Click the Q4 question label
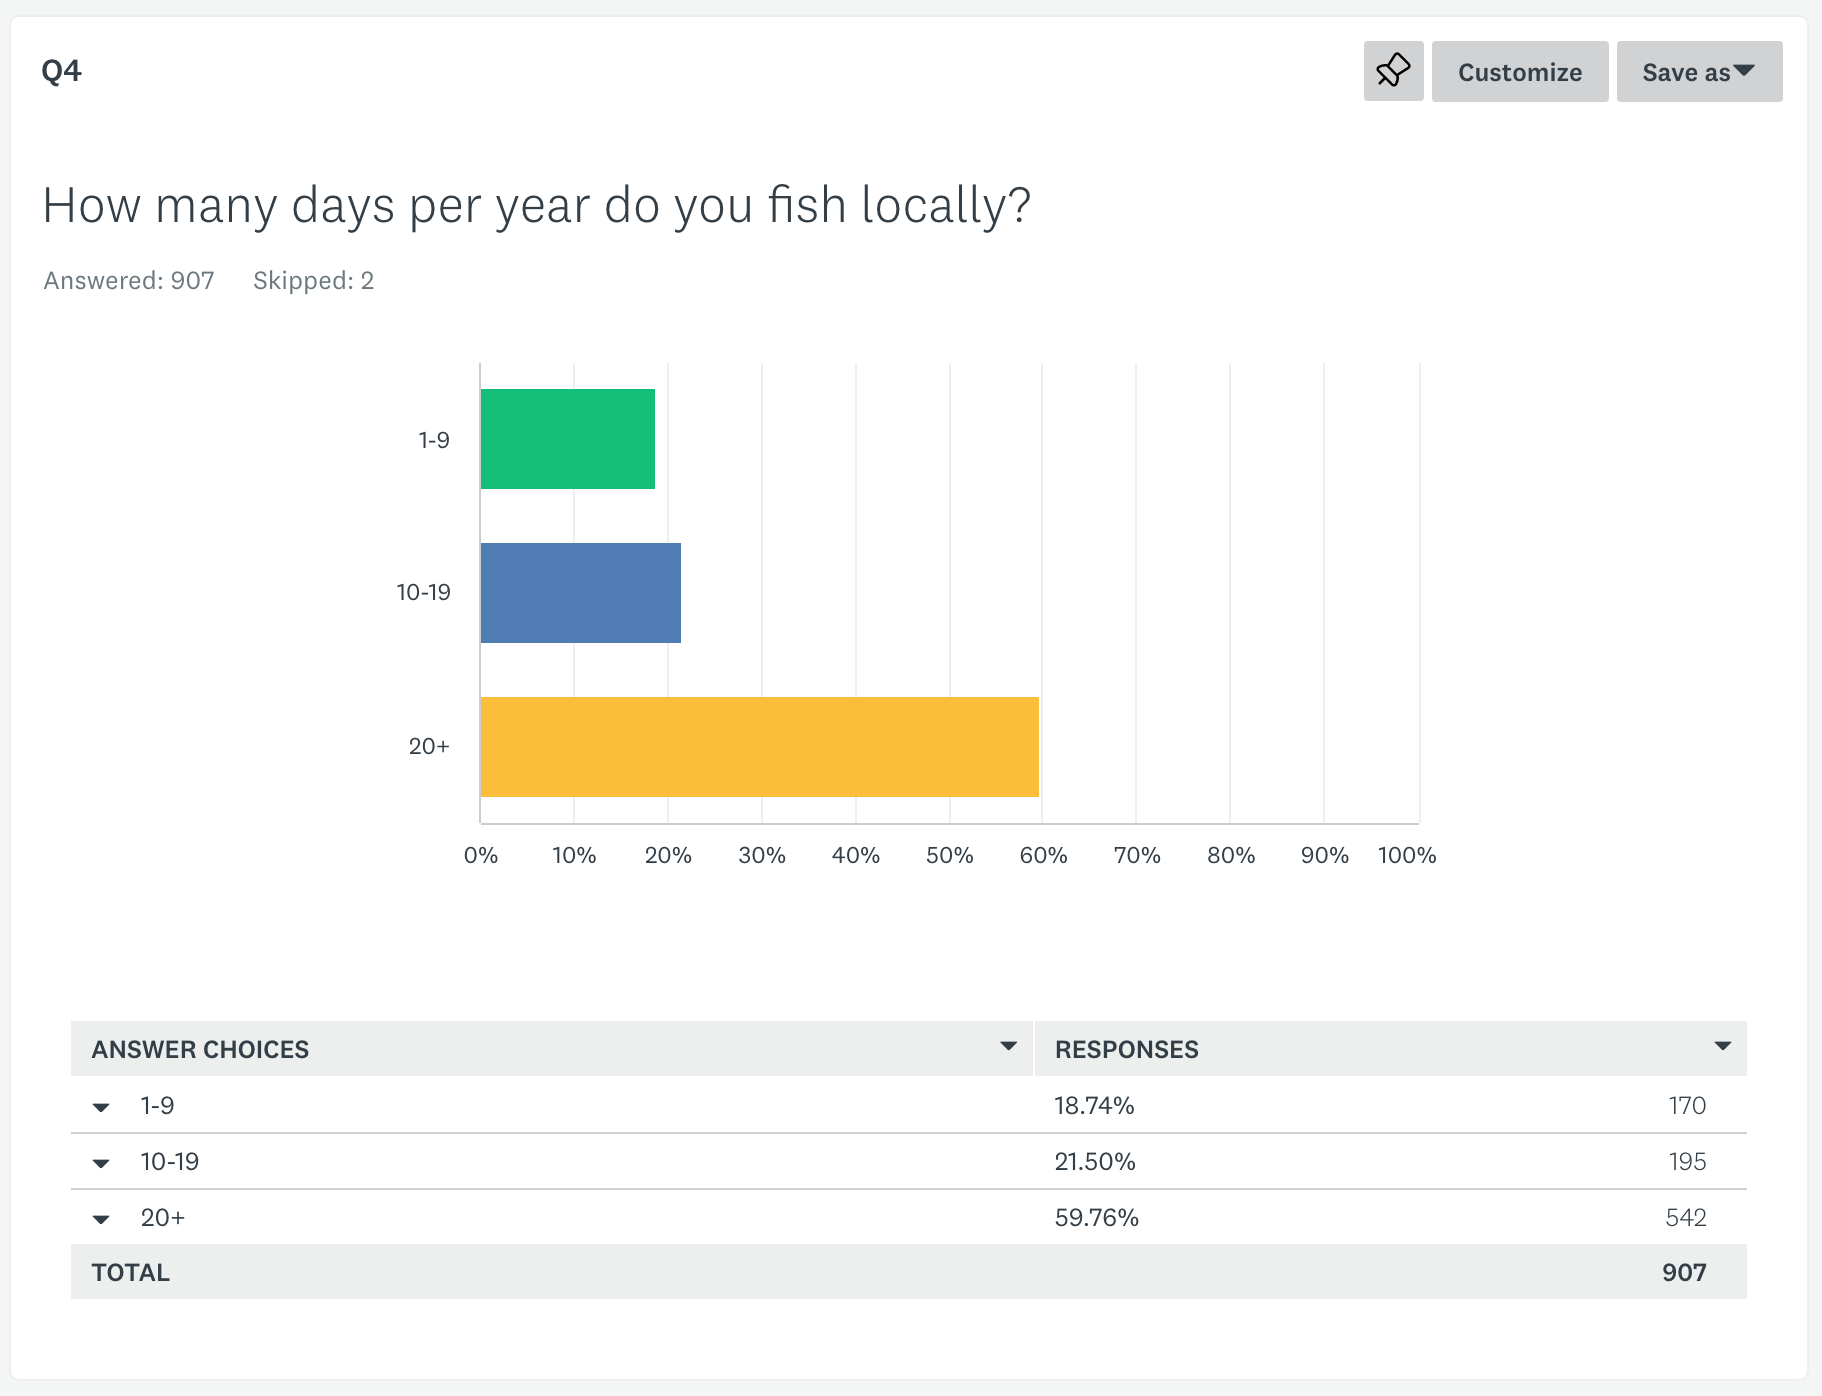Image resolution: width=1822 pixels, height=1396 pixels. tap(62, 71)
